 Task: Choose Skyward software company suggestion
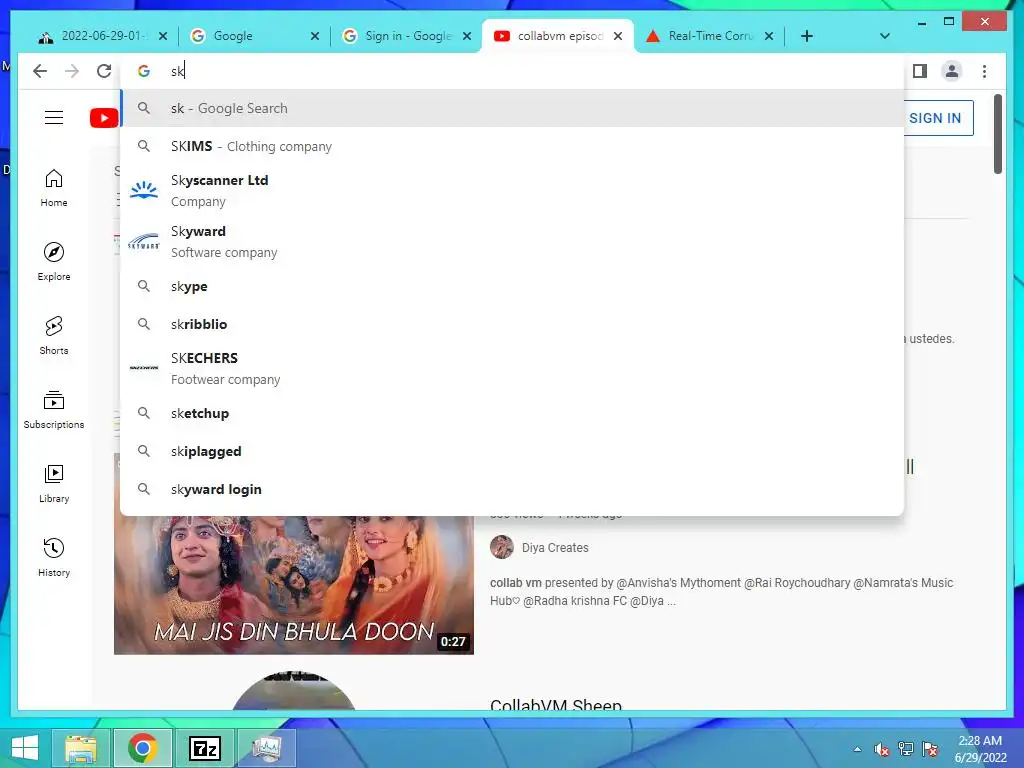tap(513, 242)
